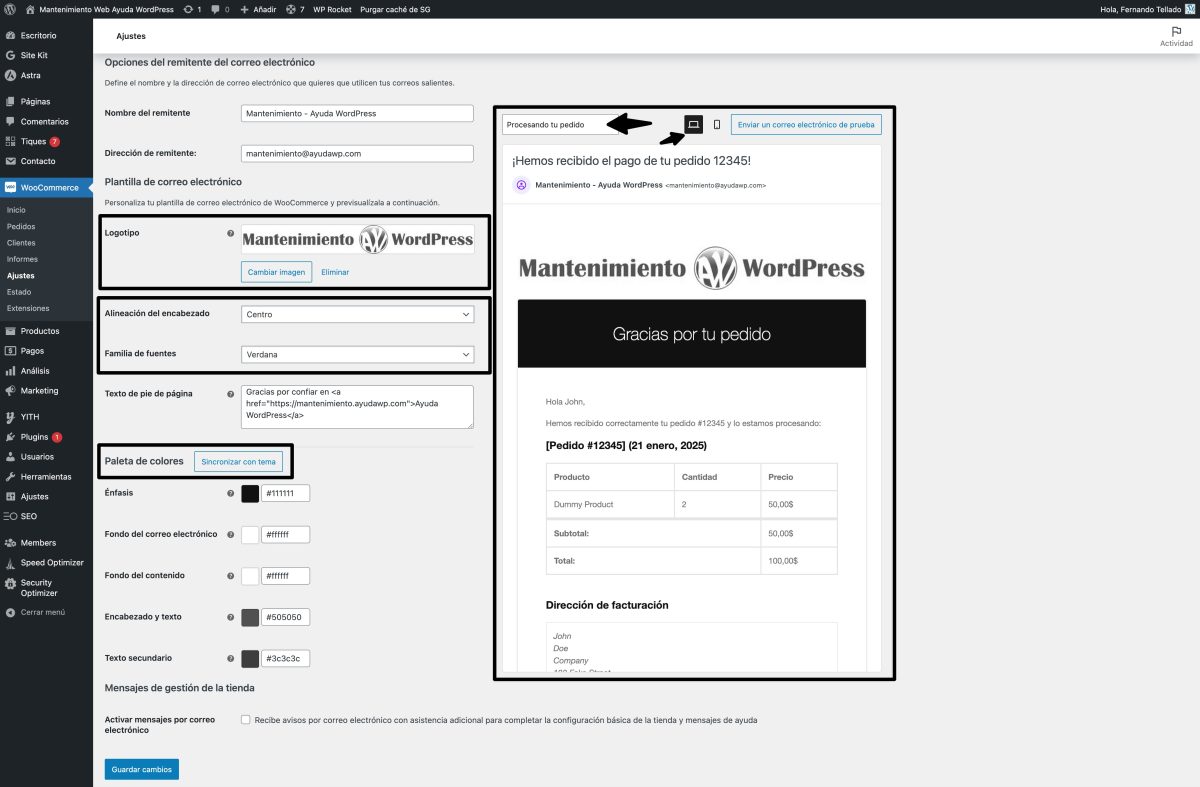The image size is (1200, 787).
Task: Click the WordPress logo in the admin bar
Action: click(11, 9)
